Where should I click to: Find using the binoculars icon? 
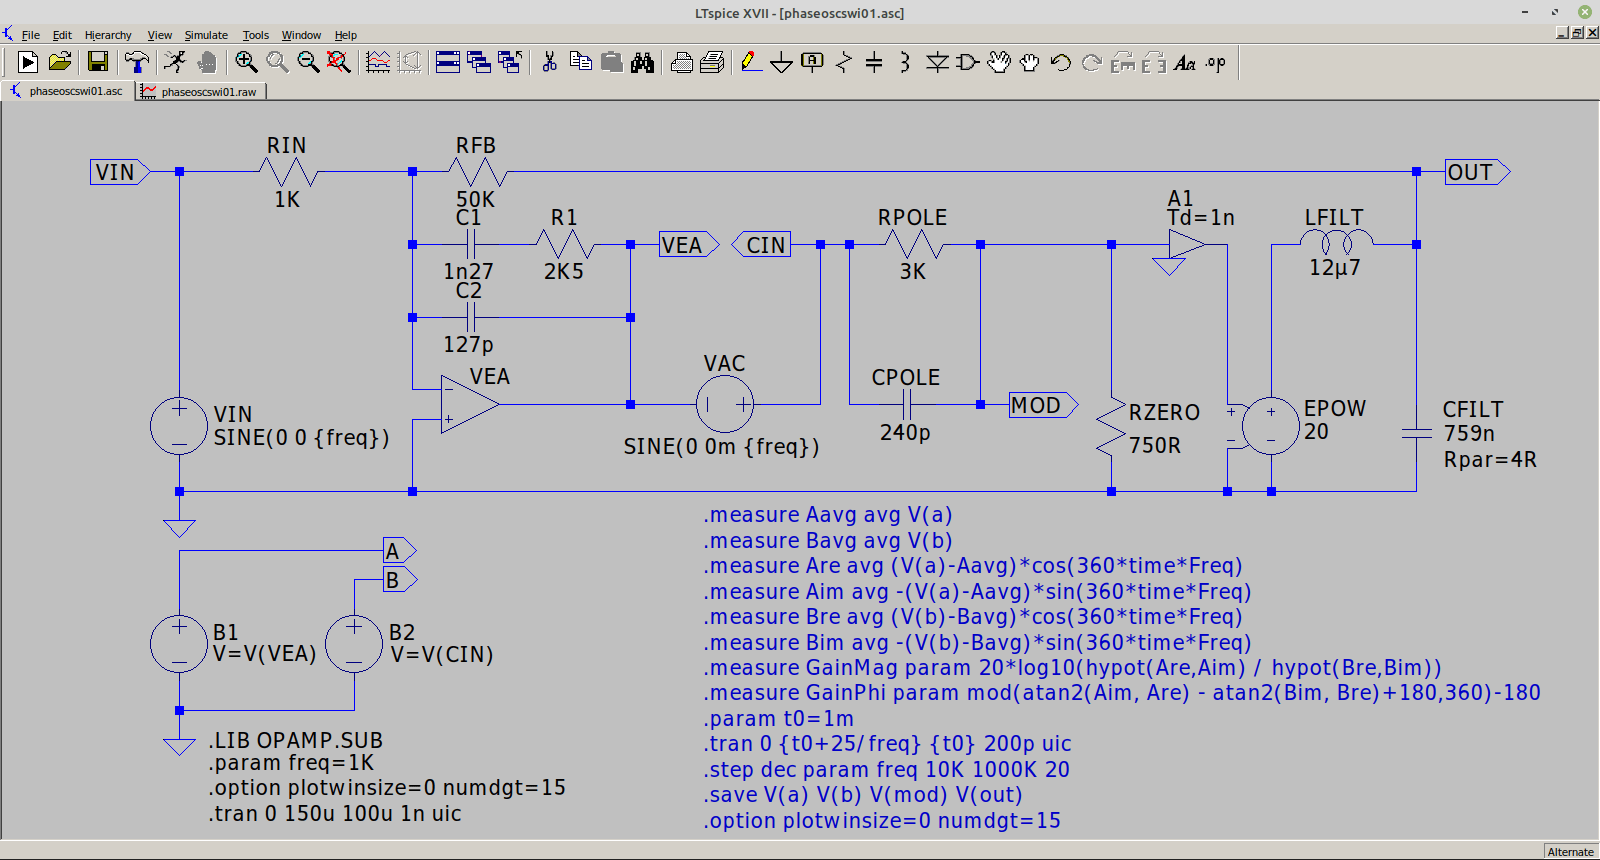[642, 62]
